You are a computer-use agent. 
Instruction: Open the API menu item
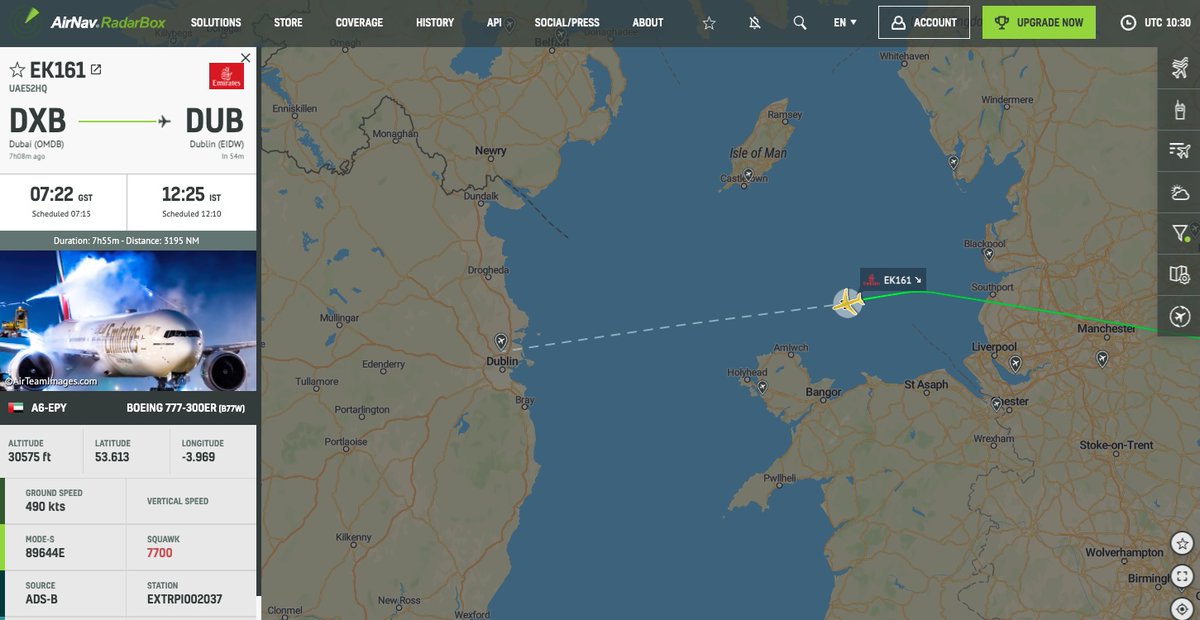tap(494, 22)
